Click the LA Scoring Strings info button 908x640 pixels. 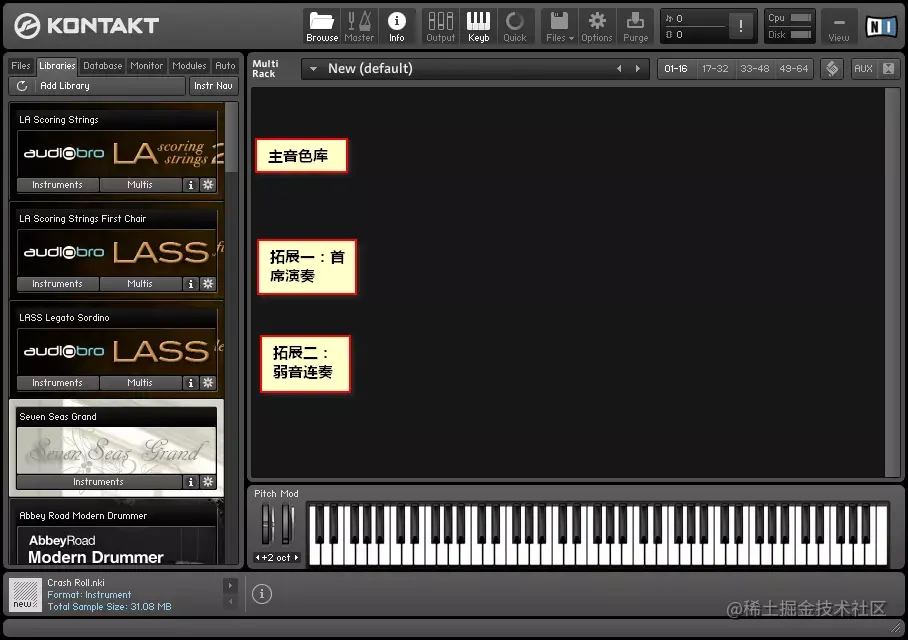[190, 184]
